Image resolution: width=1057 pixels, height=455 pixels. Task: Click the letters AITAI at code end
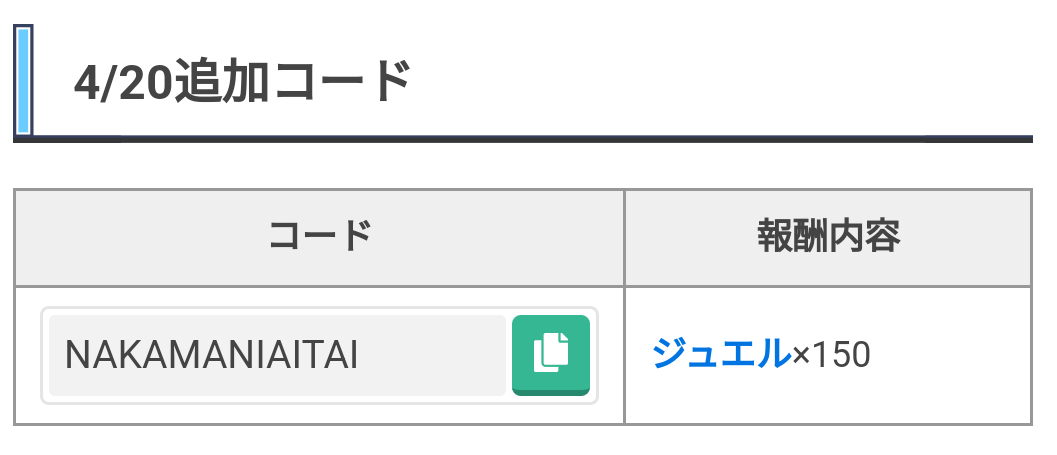[x=312, y=355]
